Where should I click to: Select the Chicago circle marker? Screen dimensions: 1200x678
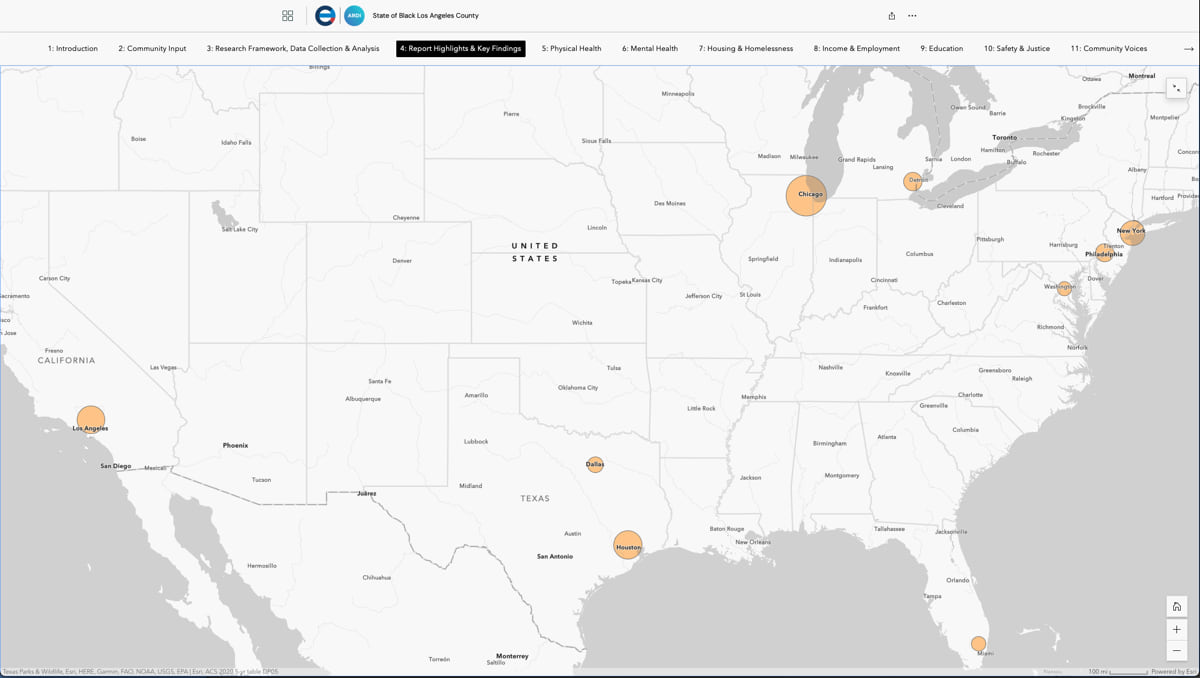point(806,195)
